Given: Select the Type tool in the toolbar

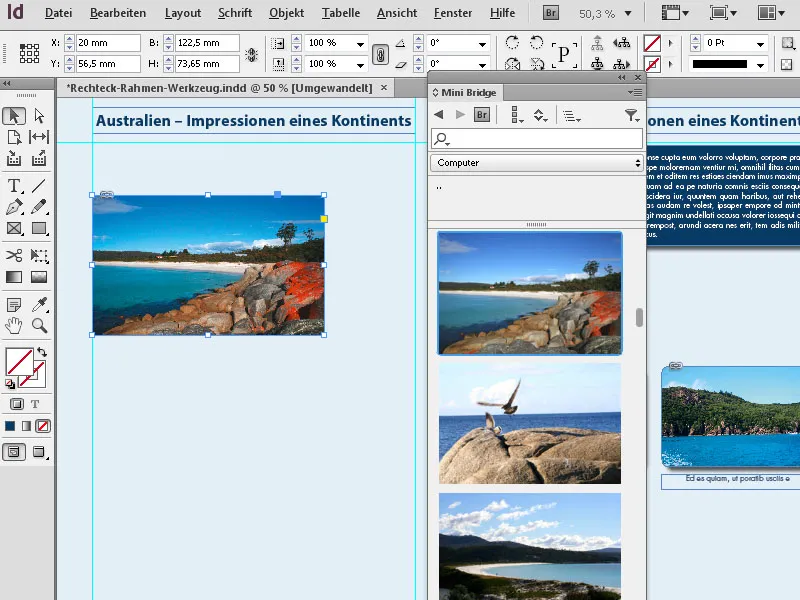Looking at the screenshot, I should [x=13, y=184].
